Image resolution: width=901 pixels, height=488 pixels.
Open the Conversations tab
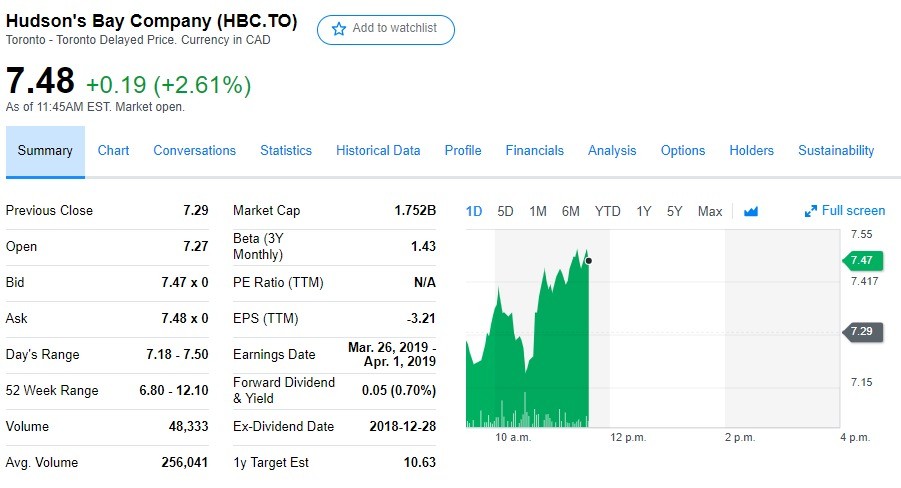(194, 151)
